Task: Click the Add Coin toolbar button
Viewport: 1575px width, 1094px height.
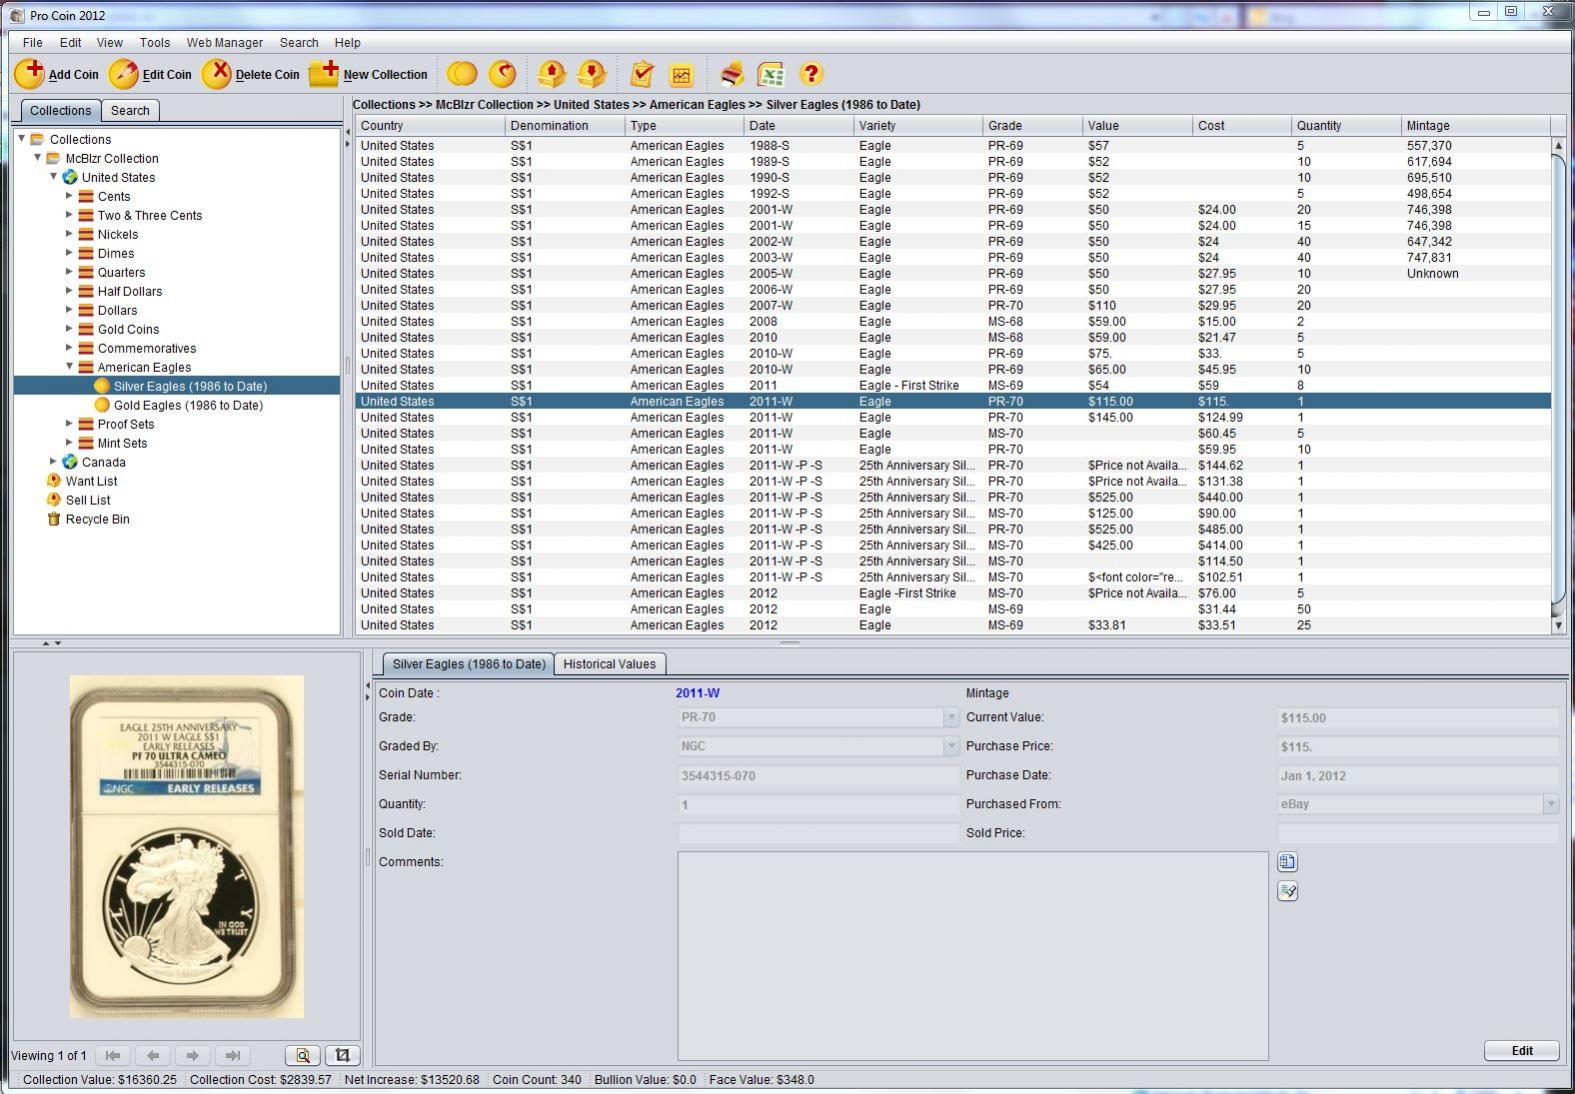Action: pos(57,74)
